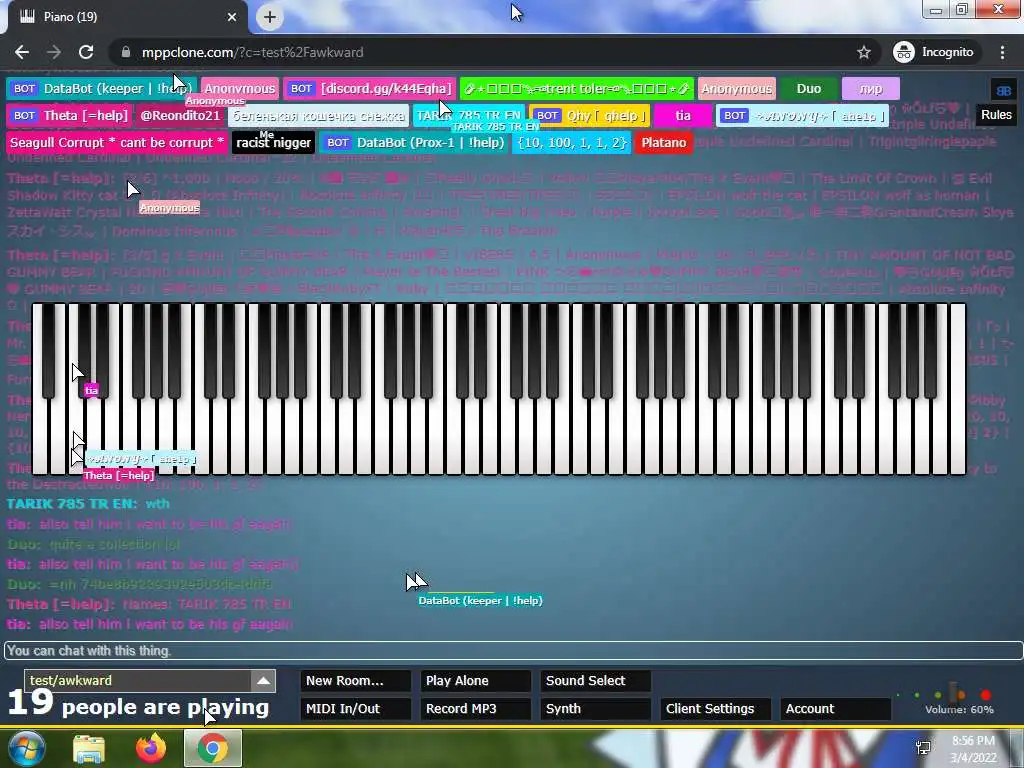Click the [discord.gg/k44Eqha] bot name tag
Image resolution: width=1024 pixels, height=768 pixels.
coord(370,89)
